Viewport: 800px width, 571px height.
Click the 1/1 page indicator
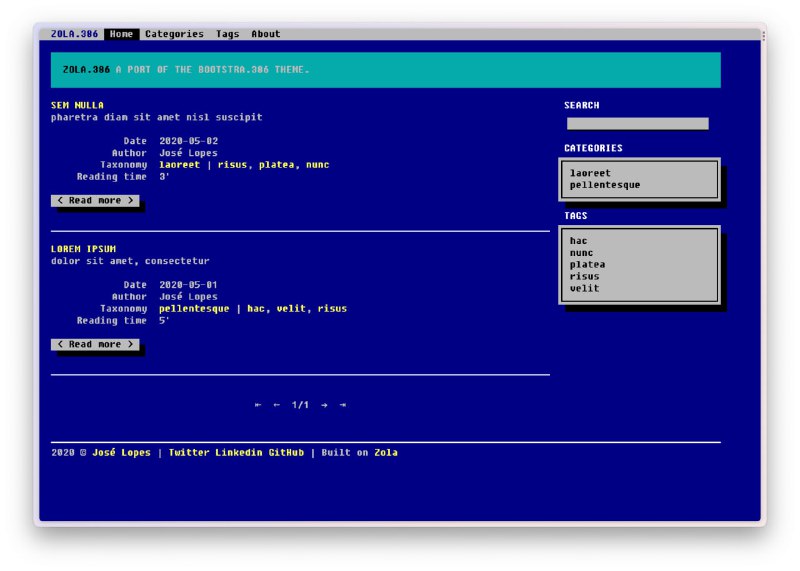tap(300, 405)
